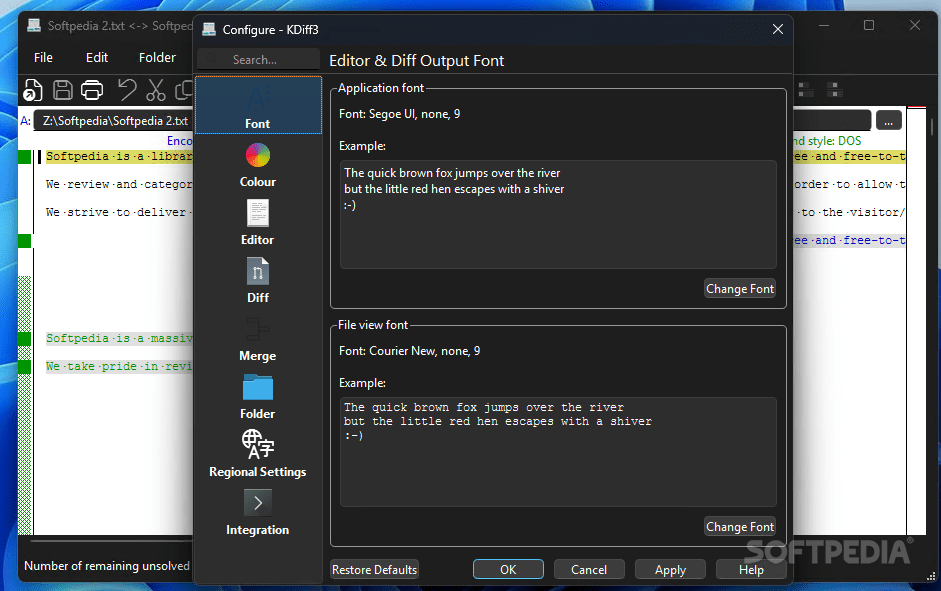The width and height of the screenshot is (941, 591).
Task: Confirm settings with the OK button
Action: pos(508,569)
